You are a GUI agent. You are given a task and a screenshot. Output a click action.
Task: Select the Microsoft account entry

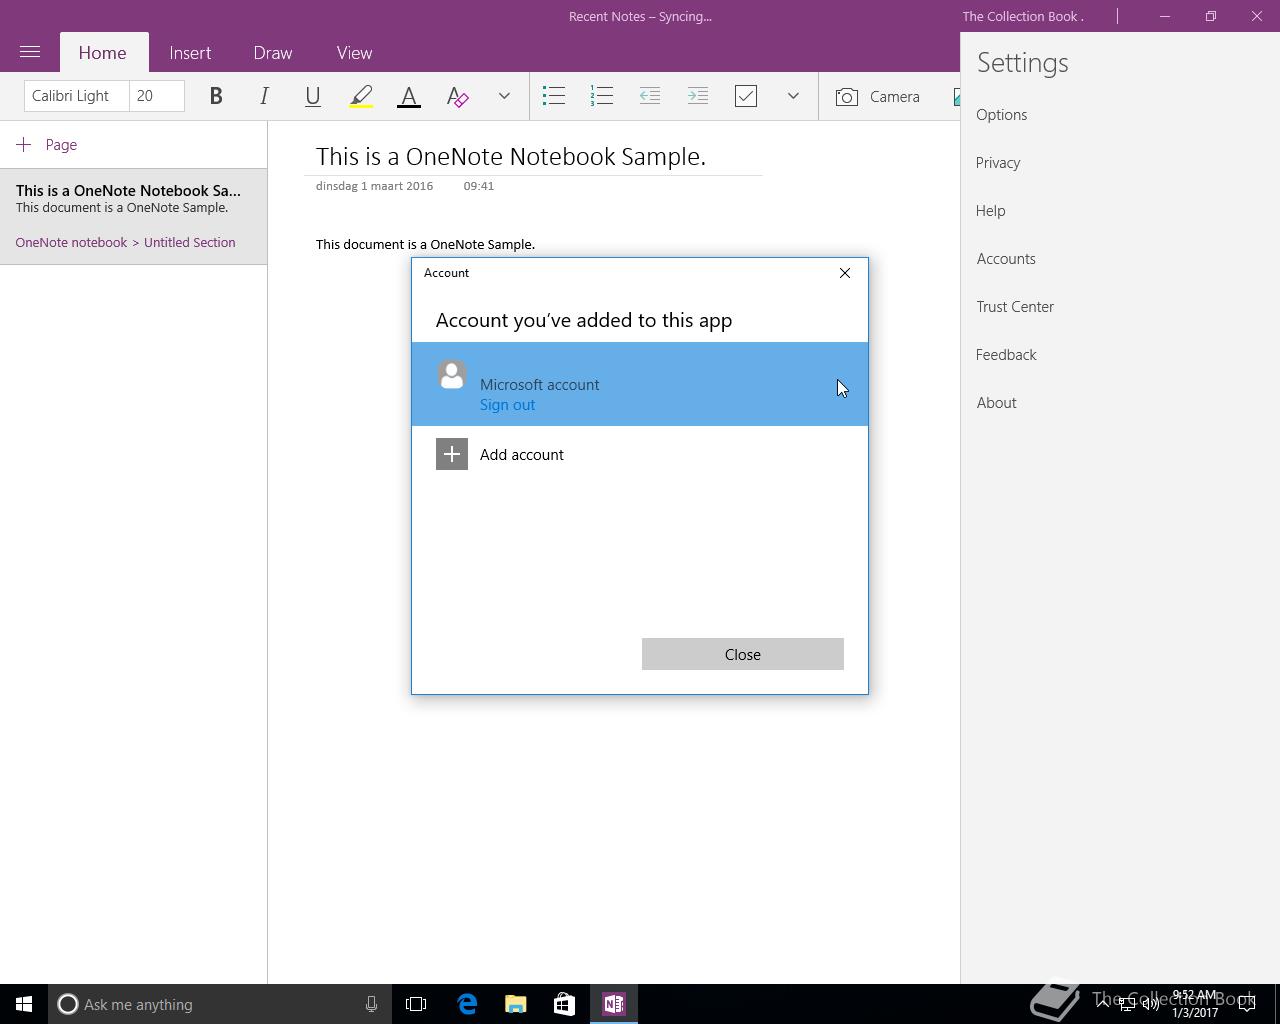pos(640,384)
